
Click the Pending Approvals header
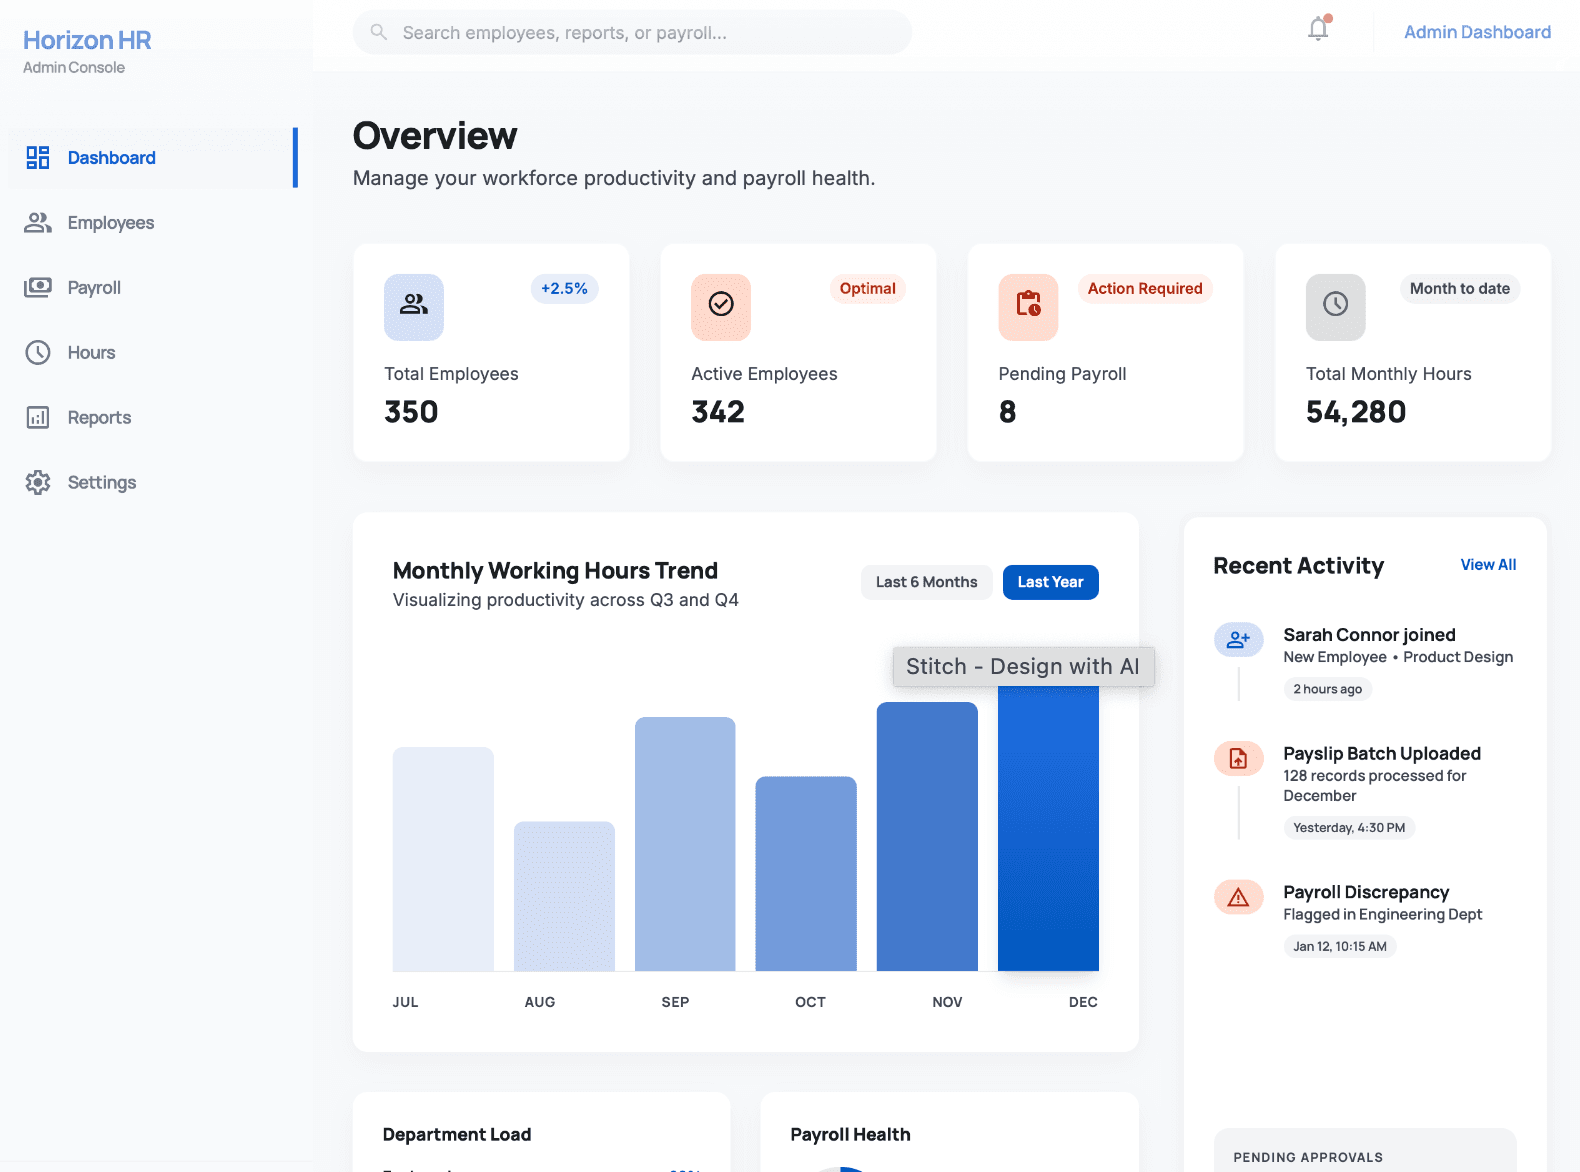click(1308, 1157)
